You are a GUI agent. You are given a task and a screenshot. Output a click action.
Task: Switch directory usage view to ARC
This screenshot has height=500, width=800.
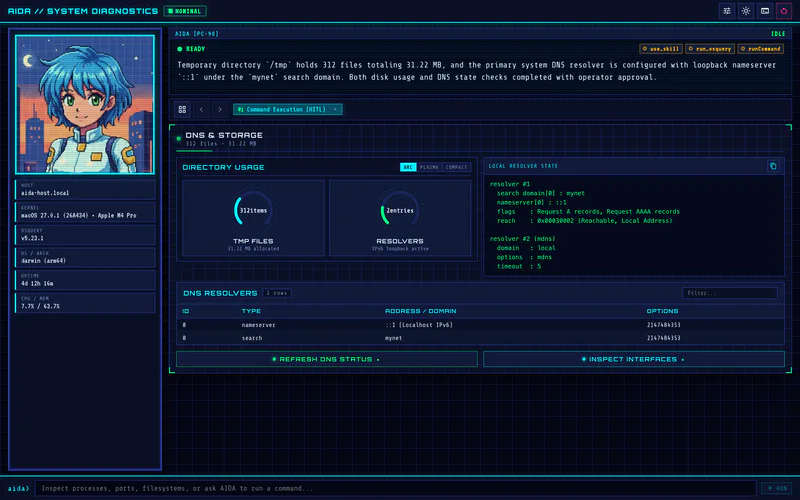(408, 167)
